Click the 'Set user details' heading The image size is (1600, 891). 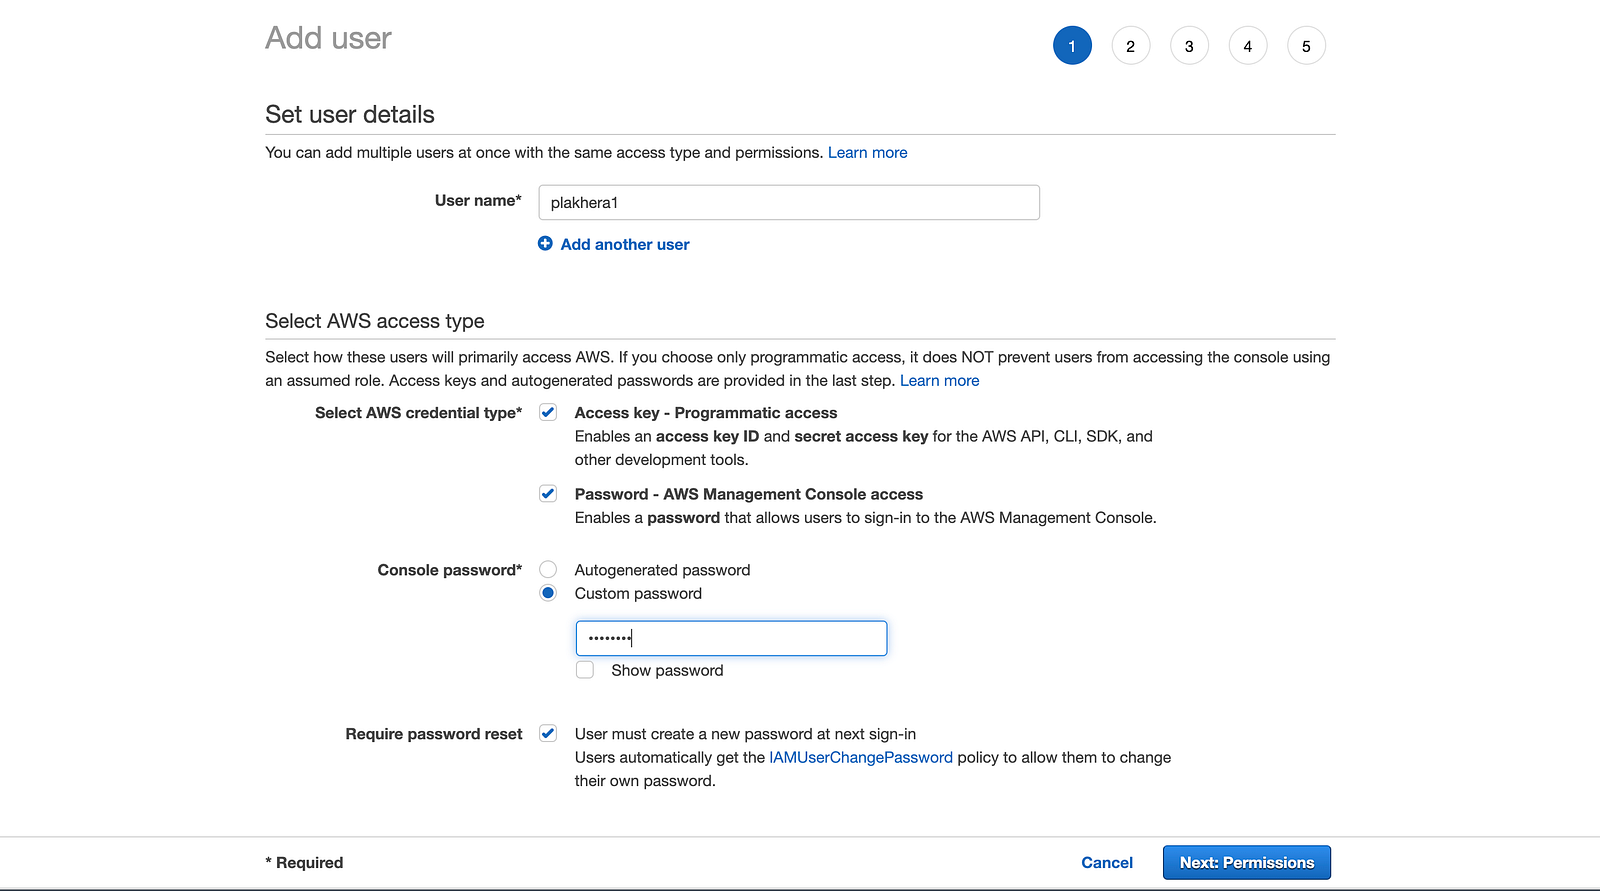point(350,114)
